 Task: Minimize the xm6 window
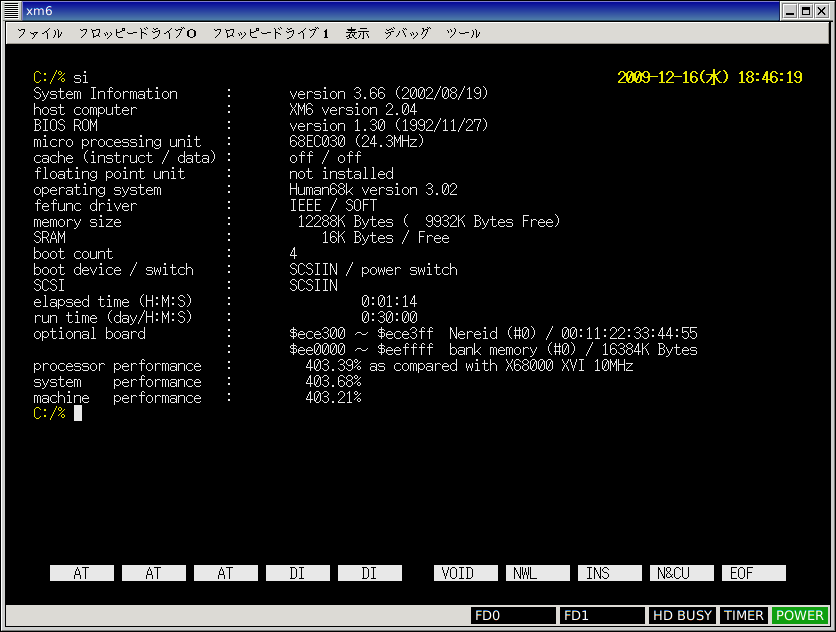tap(790, 11)
